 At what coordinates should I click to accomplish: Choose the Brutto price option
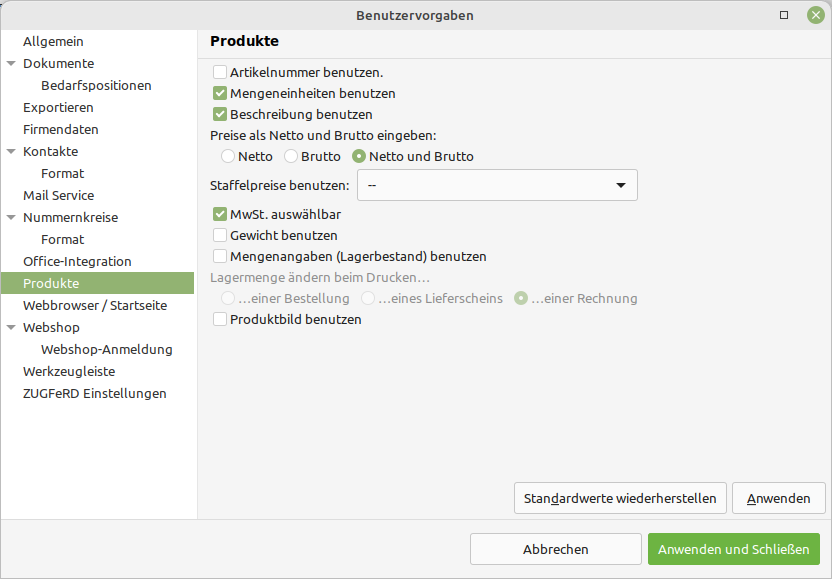coord(291,157)
